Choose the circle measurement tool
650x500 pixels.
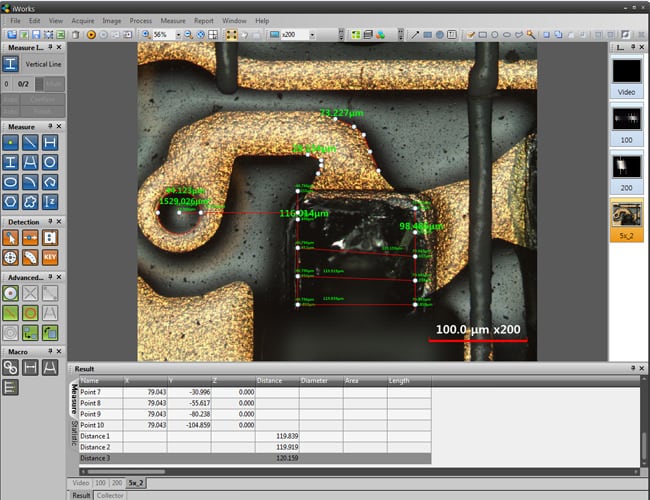49,162
